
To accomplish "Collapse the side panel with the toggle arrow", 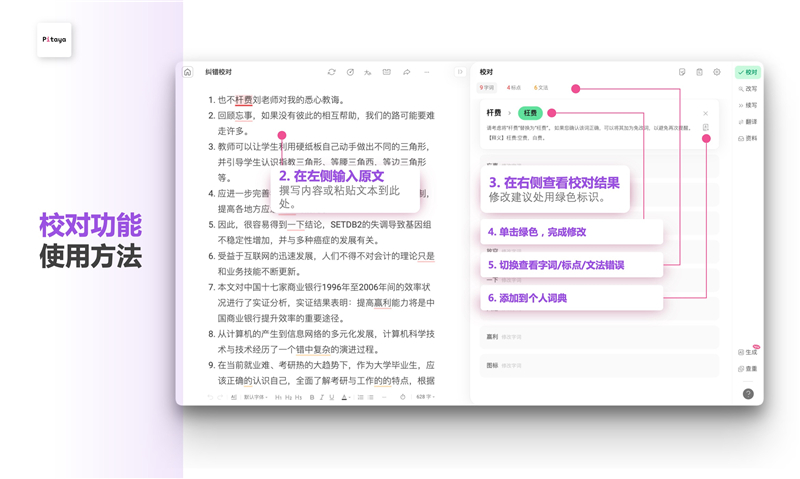I will click(460, 72).
